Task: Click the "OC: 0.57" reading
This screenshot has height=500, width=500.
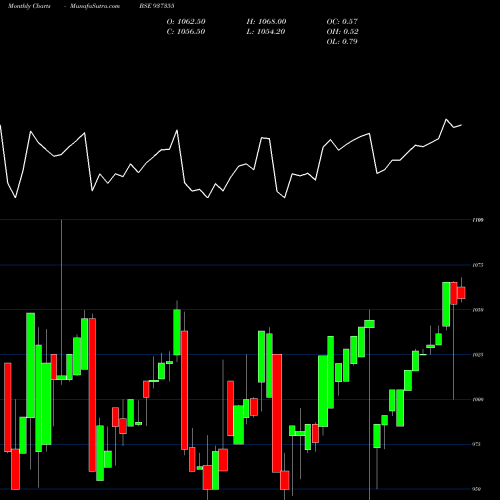Action: [342, 22]
